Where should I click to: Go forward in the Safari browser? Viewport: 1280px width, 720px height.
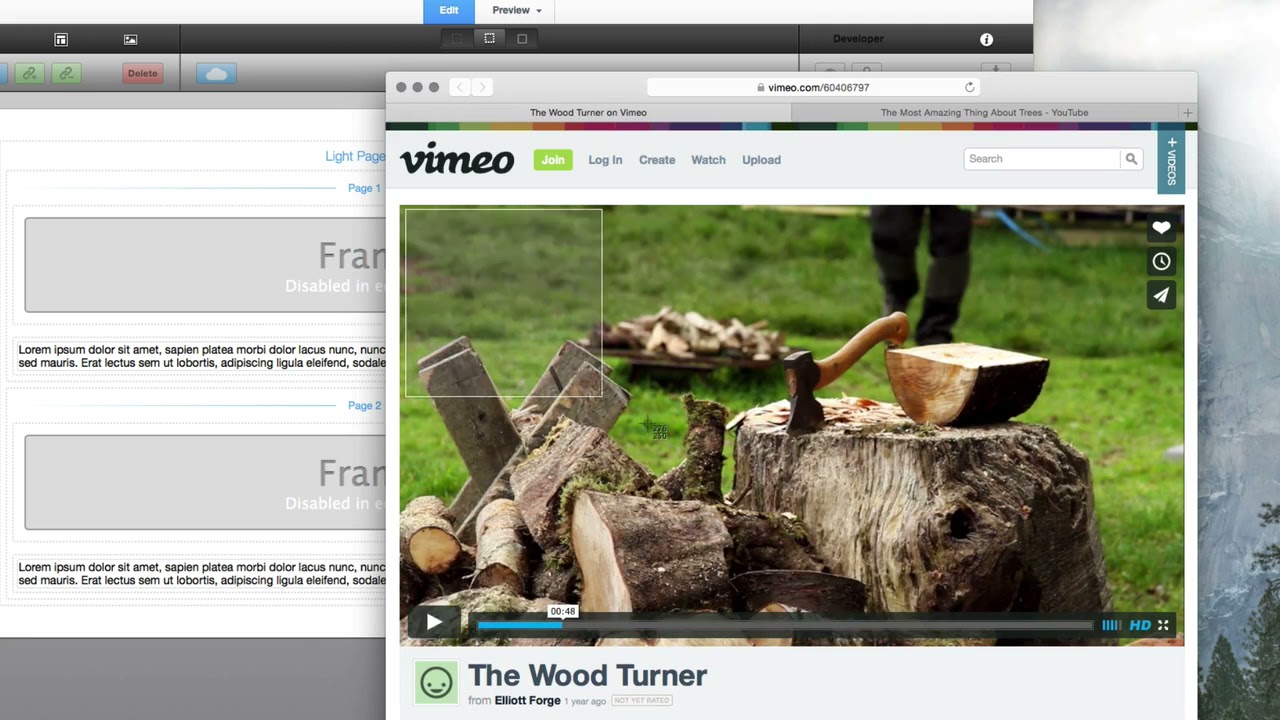(482, 87)
